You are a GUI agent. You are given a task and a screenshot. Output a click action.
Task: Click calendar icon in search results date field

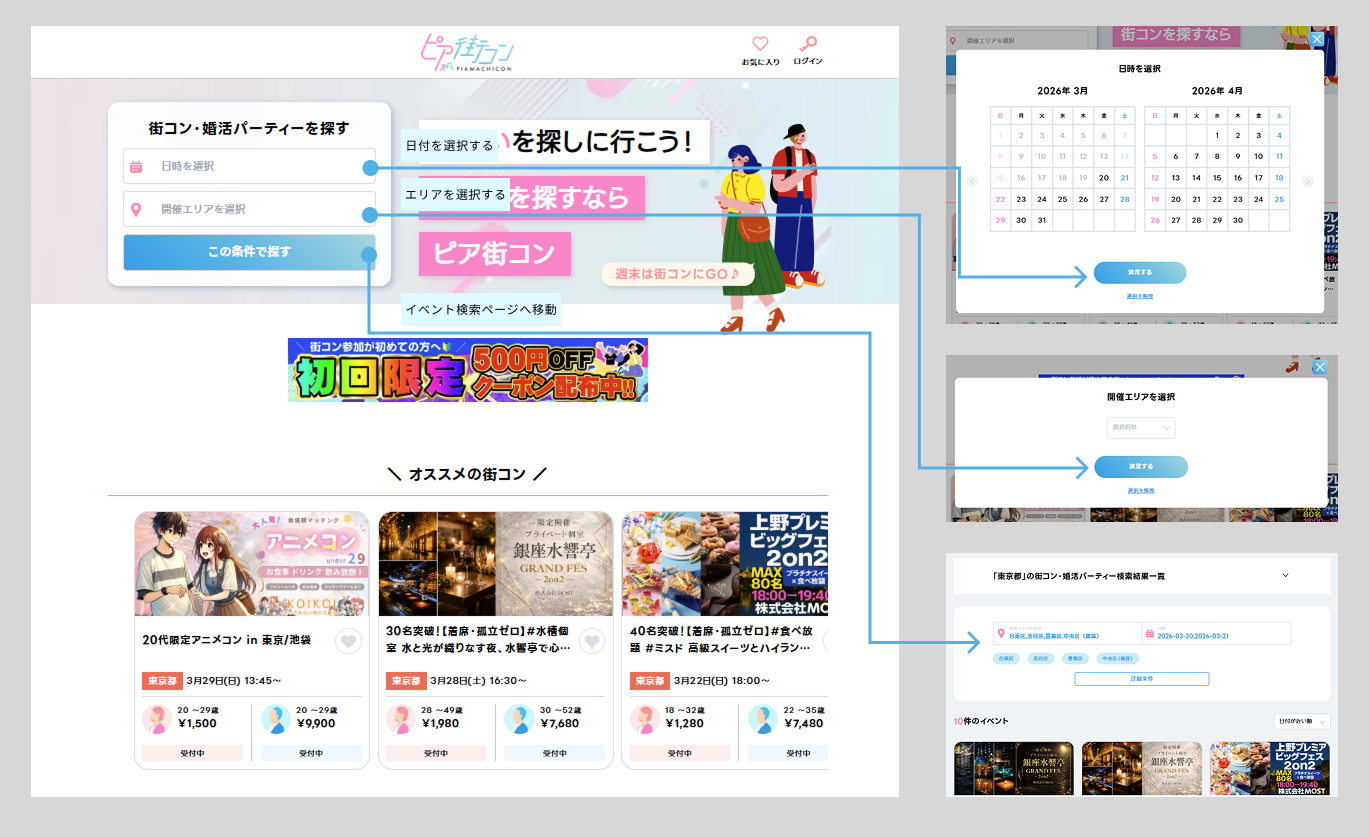pos(1150,633)
